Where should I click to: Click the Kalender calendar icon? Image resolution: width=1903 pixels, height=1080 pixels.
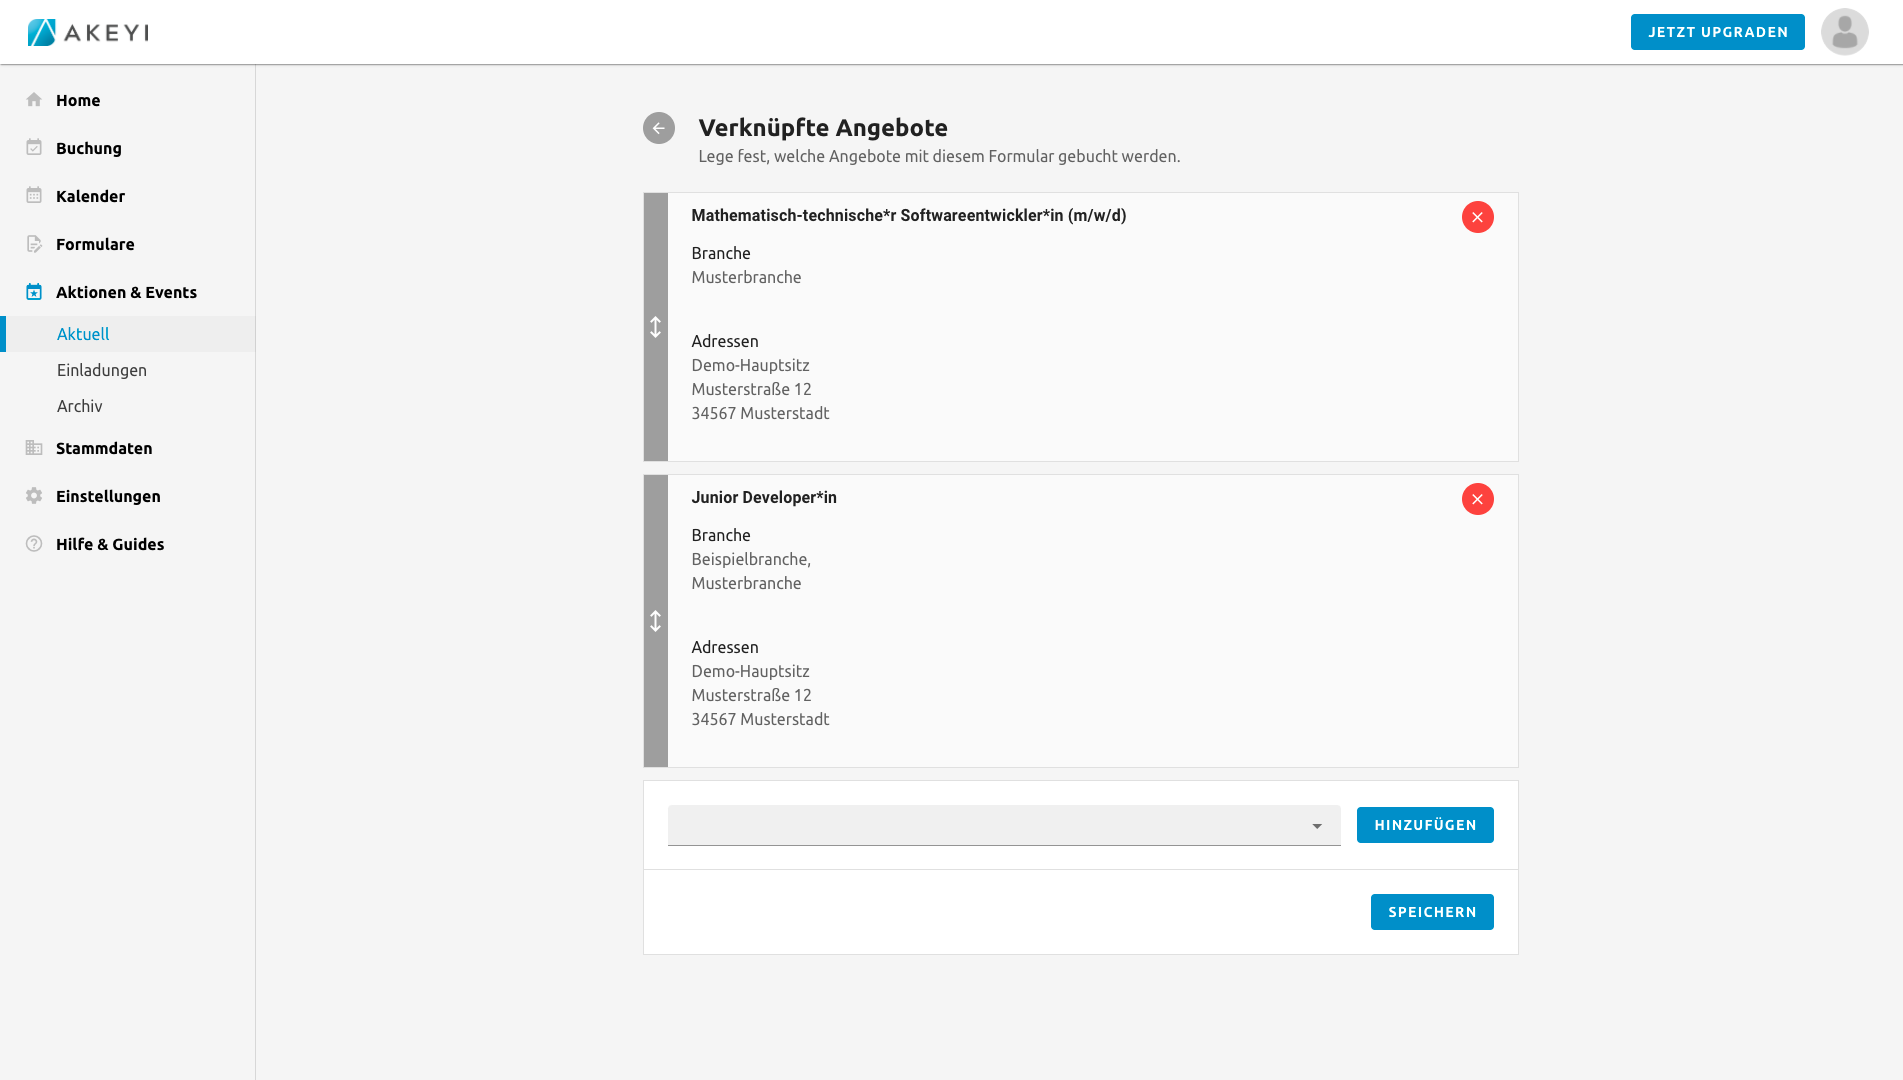[34, 196]
